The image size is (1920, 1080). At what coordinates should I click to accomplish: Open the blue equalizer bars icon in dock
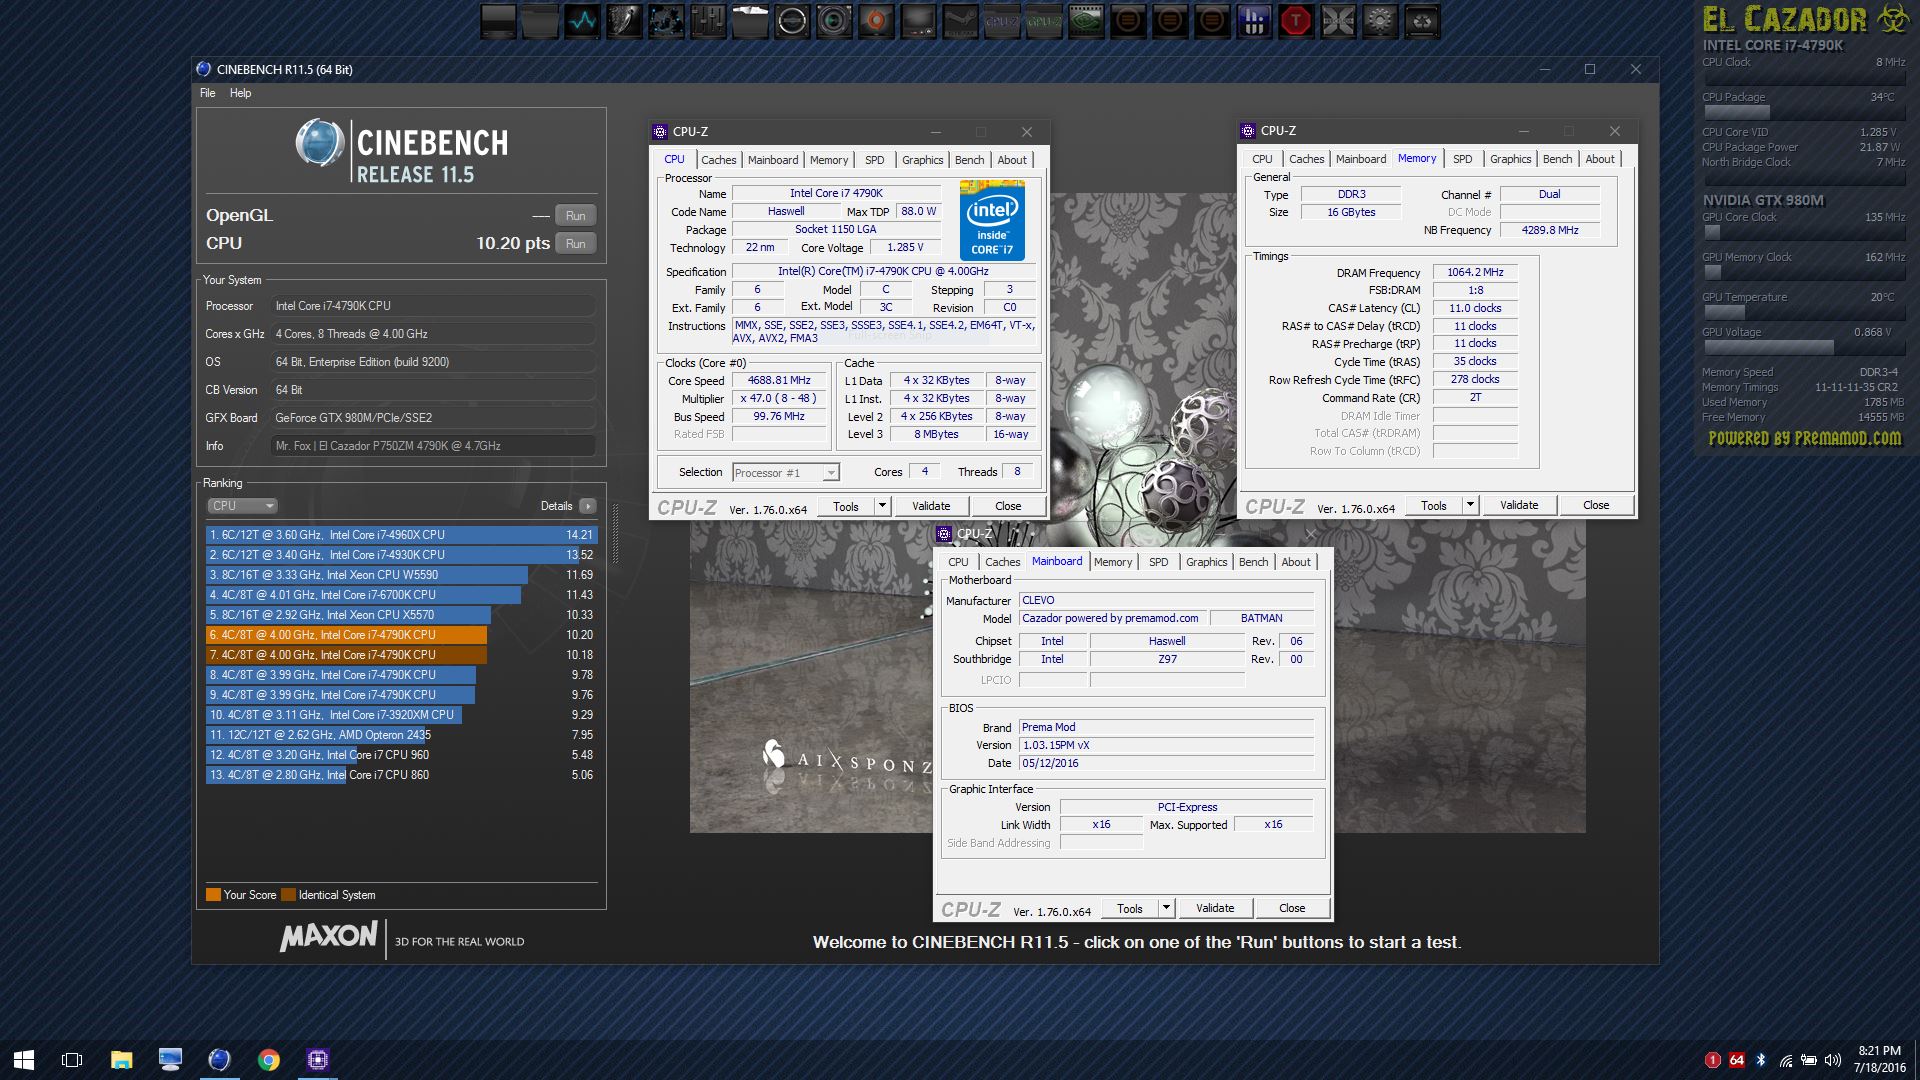[1254, 20]
